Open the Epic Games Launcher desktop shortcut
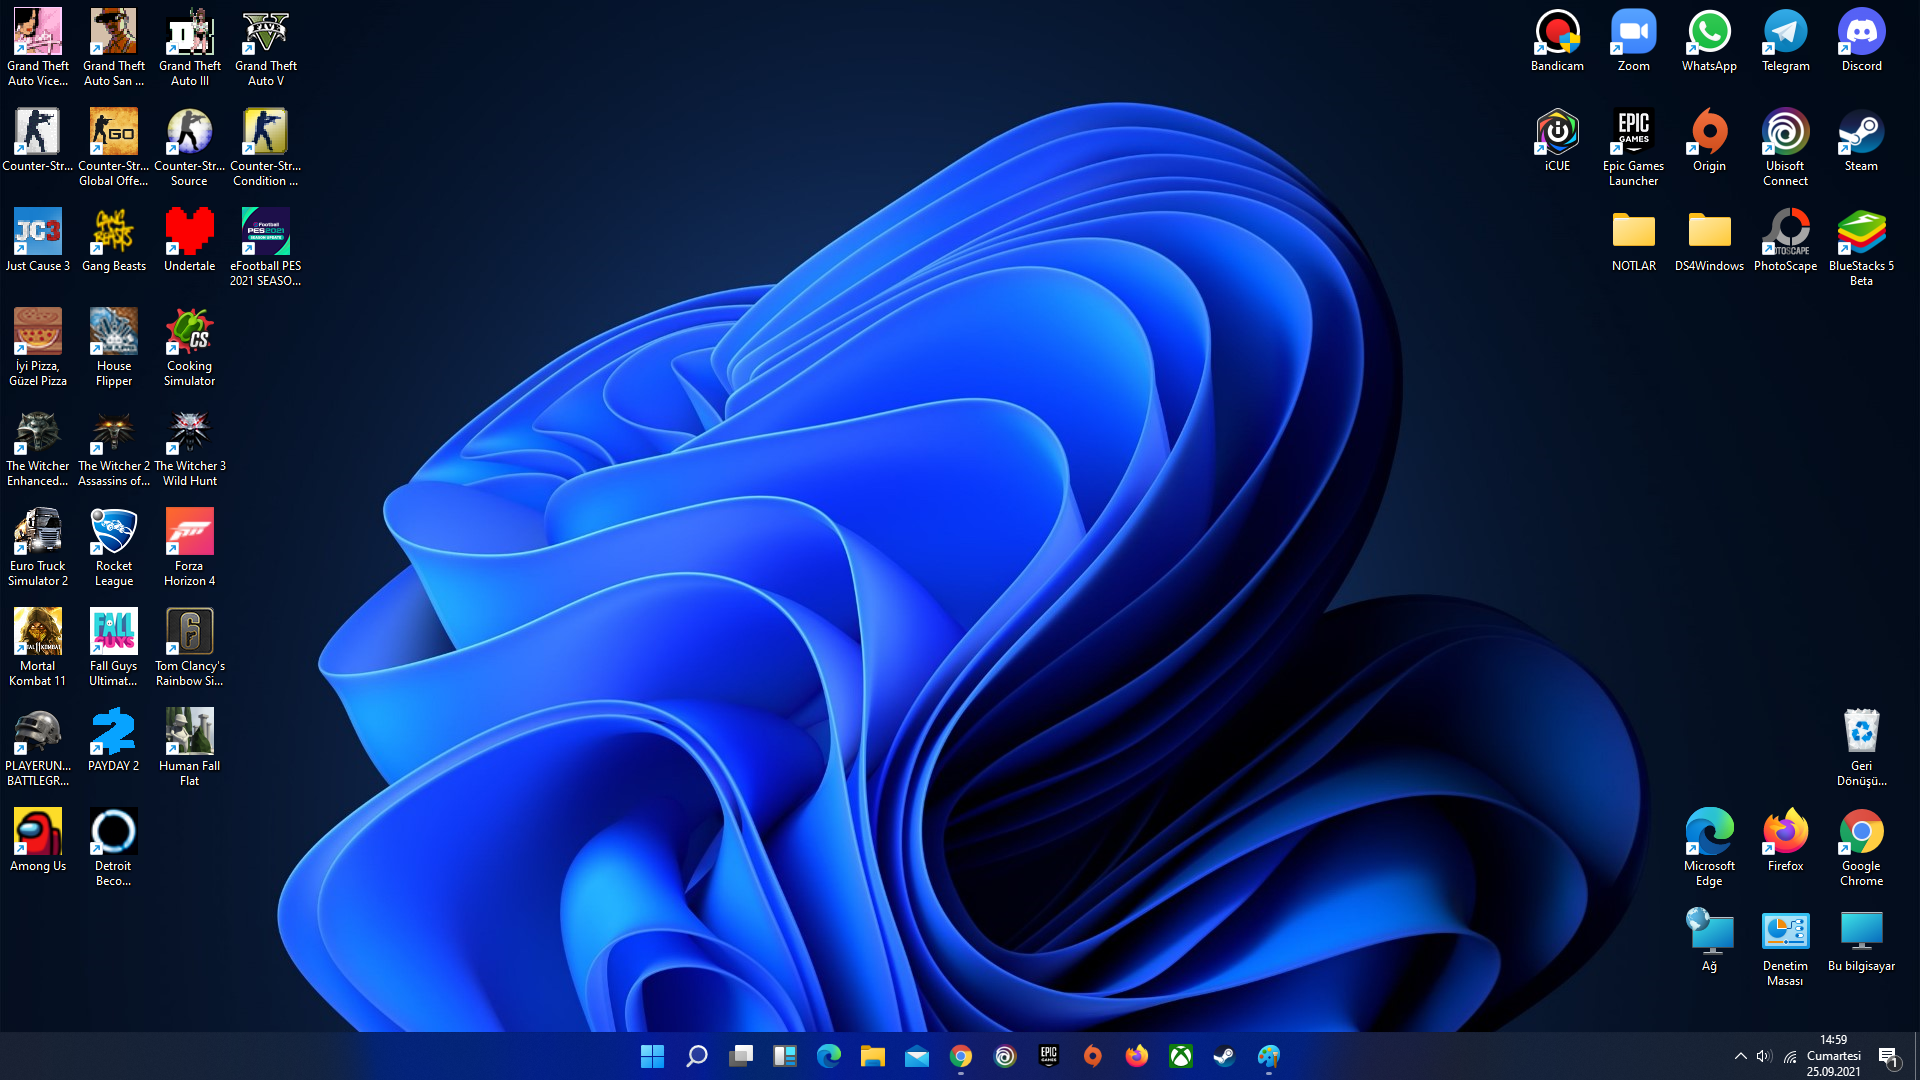 coord(1633,134)
